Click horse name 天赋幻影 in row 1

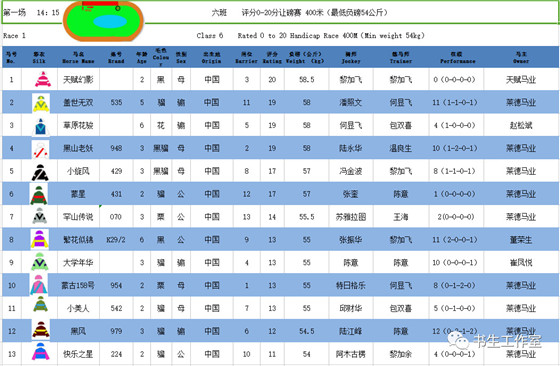point(78,80)
